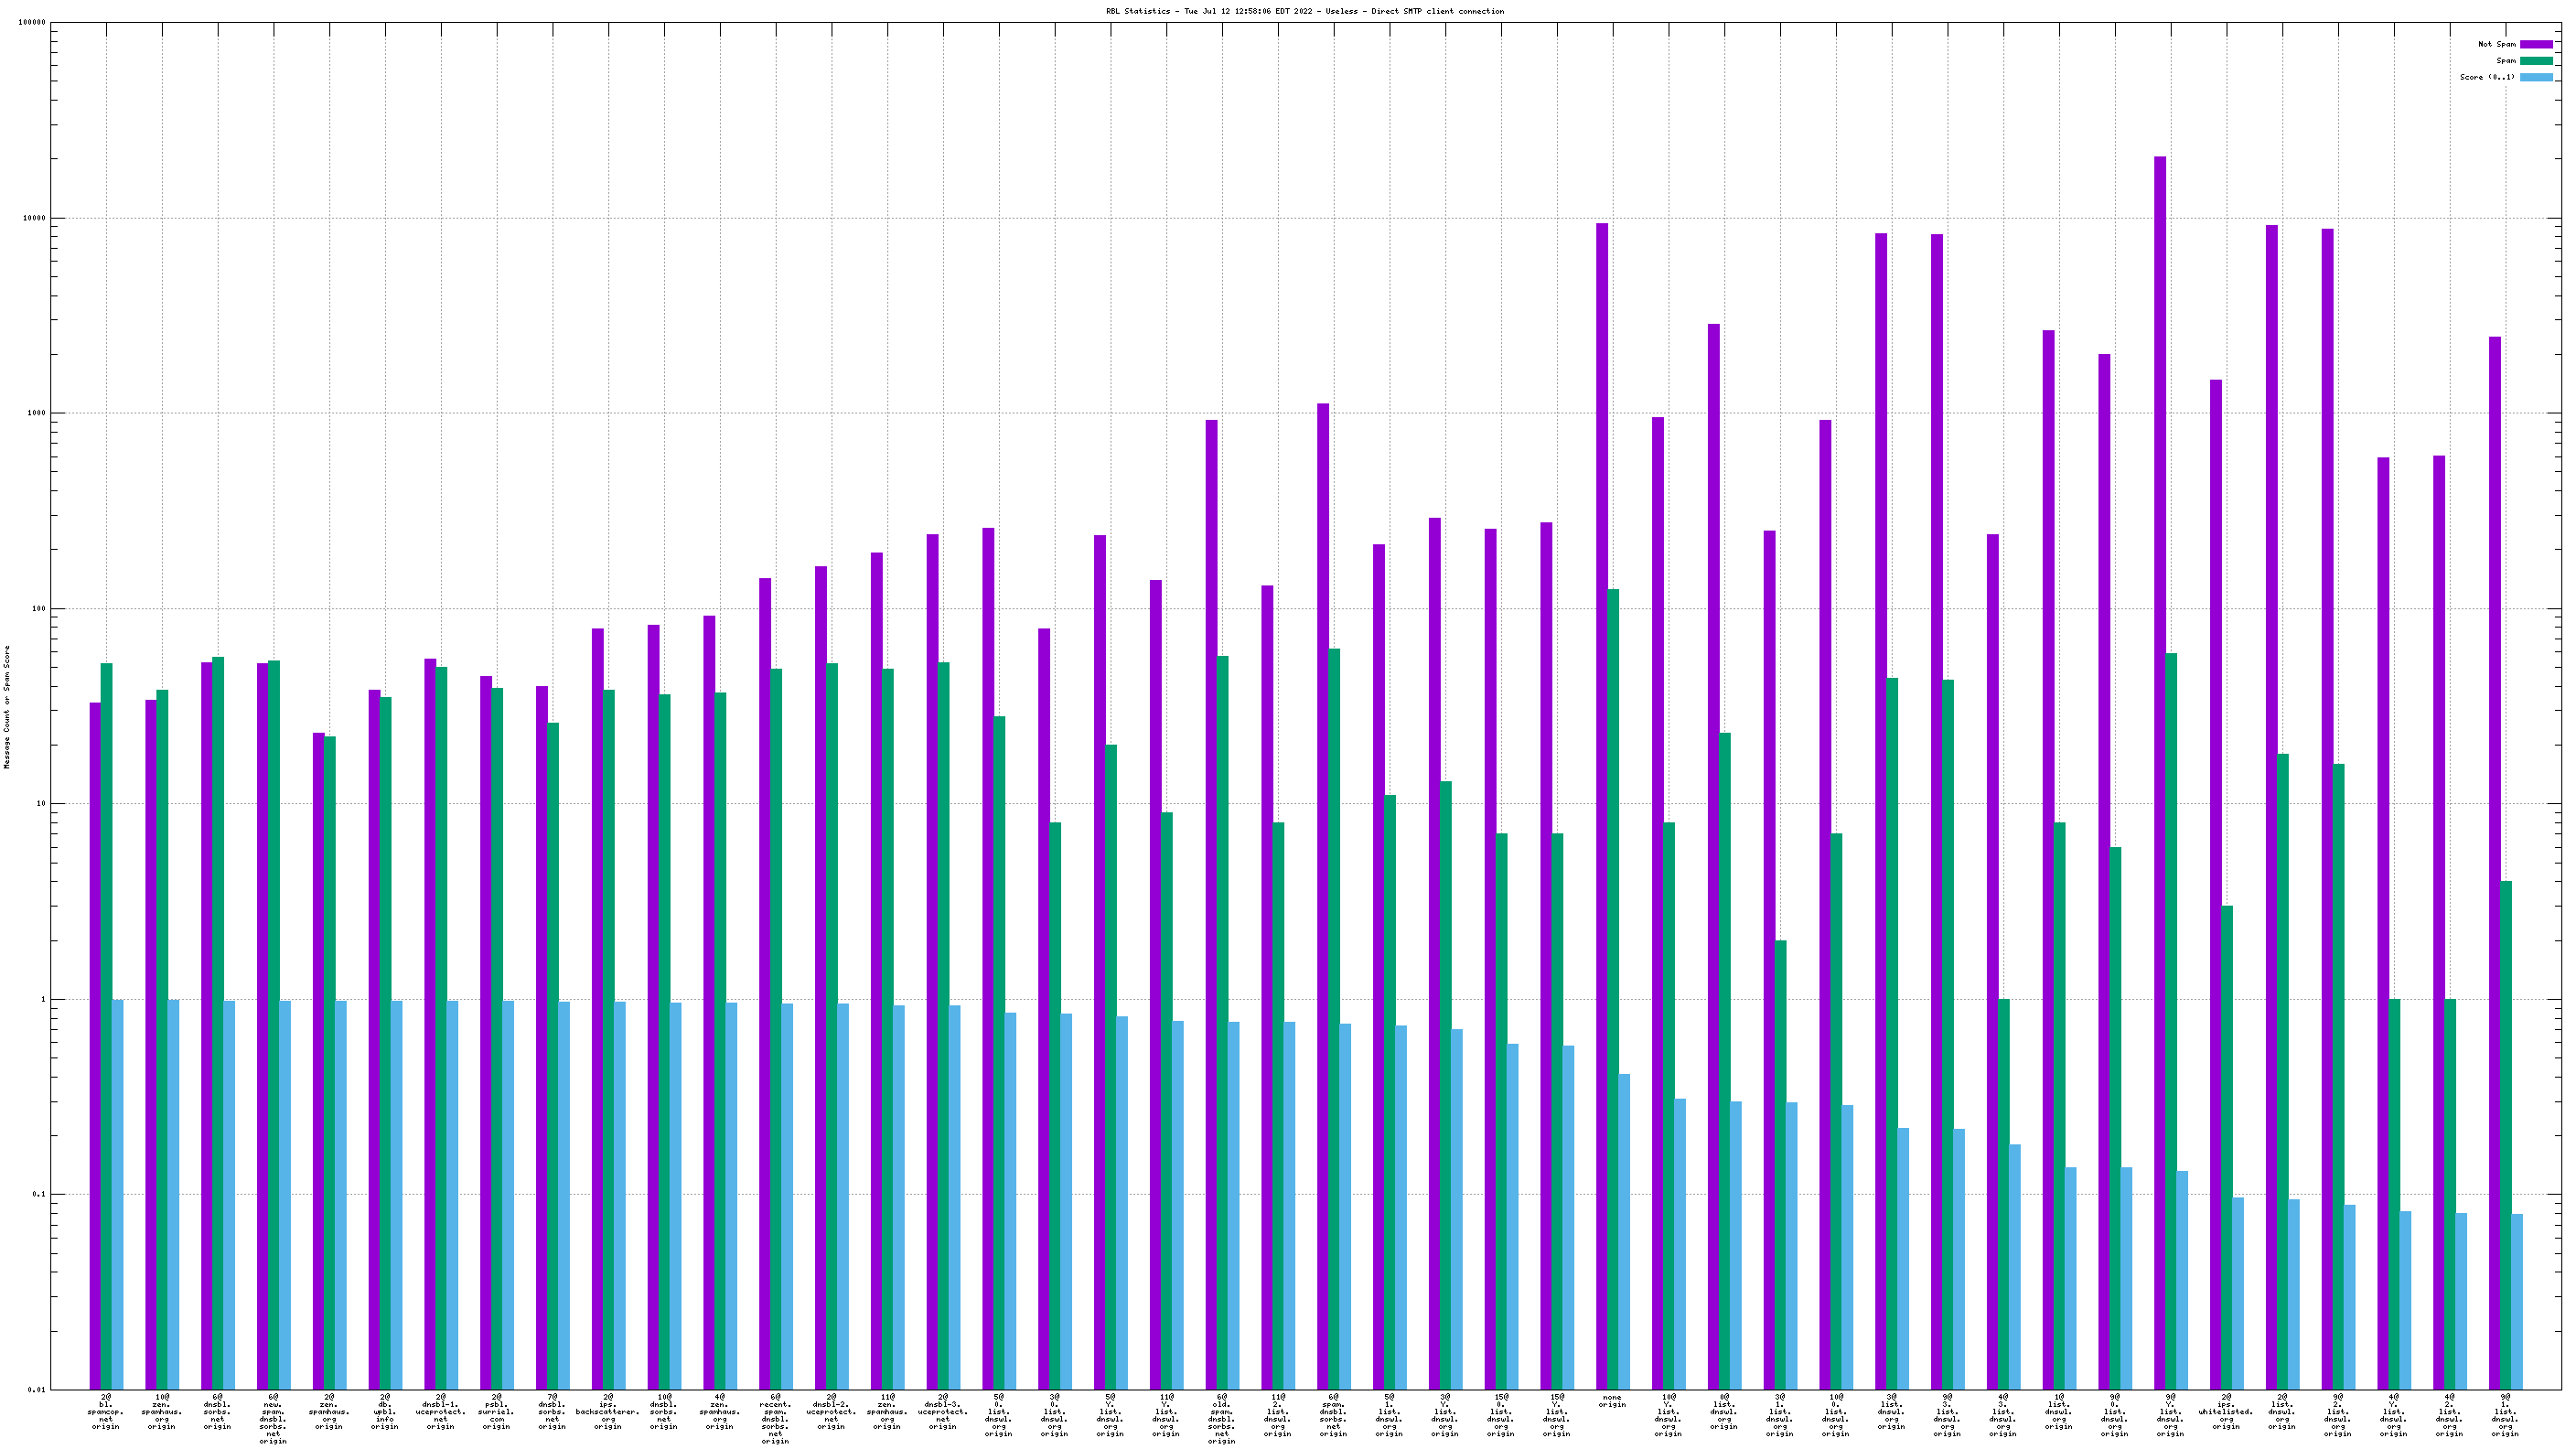Select the db.wpbl.info x-axis label
The height and width of the screenshot is (1449, 2576).
[384, 1411]
